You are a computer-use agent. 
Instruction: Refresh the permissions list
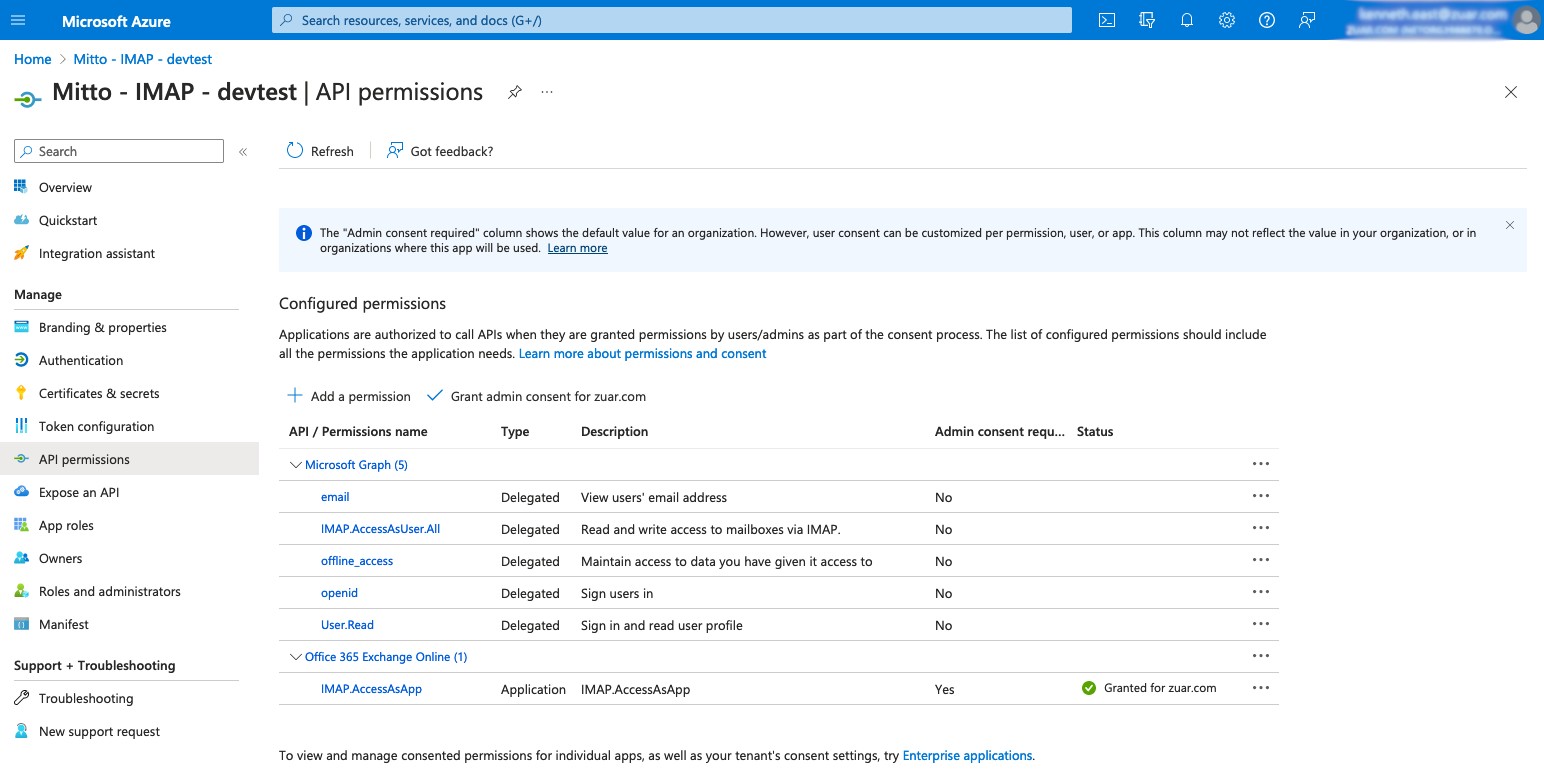321,151
